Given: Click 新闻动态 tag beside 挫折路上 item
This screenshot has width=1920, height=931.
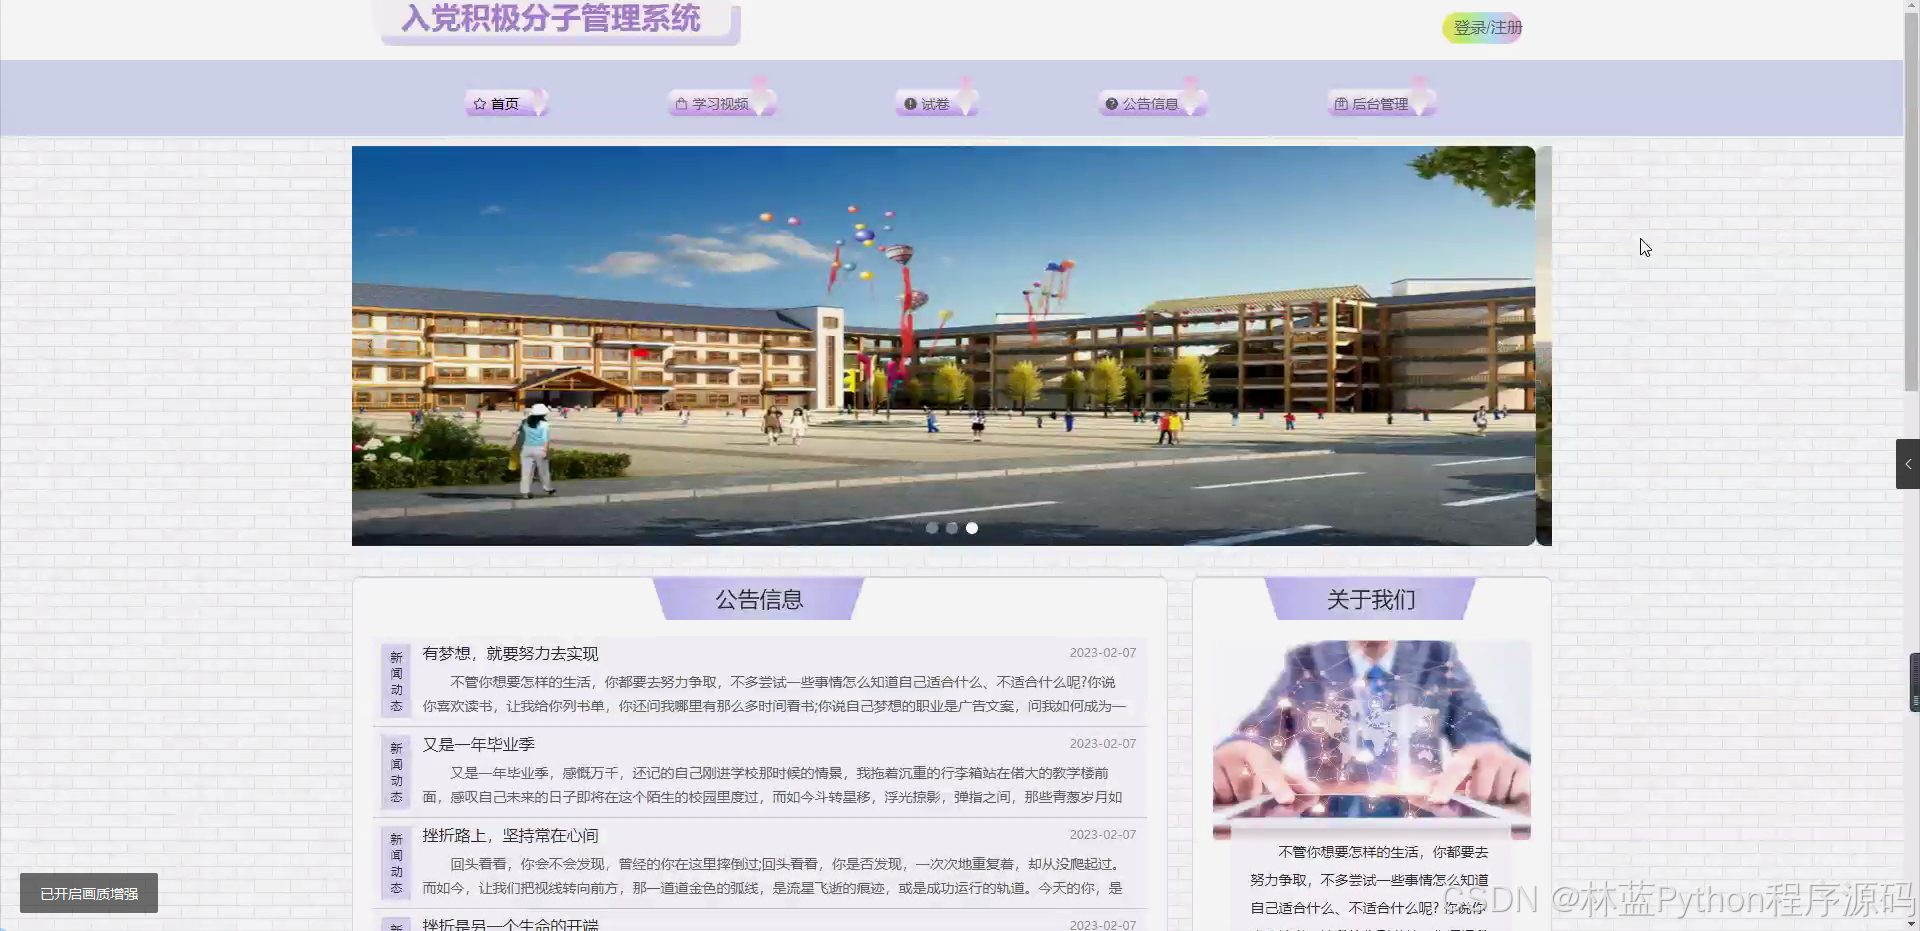Looking at the screenshot, I should 396,863.
